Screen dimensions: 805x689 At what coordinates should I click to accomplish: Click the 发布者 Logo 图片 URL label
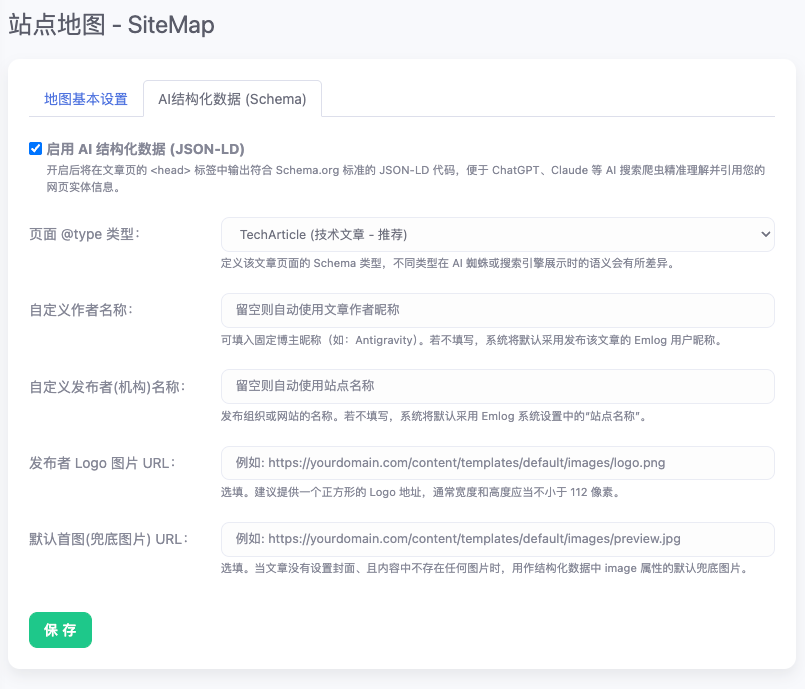click(x=103, y=463)
